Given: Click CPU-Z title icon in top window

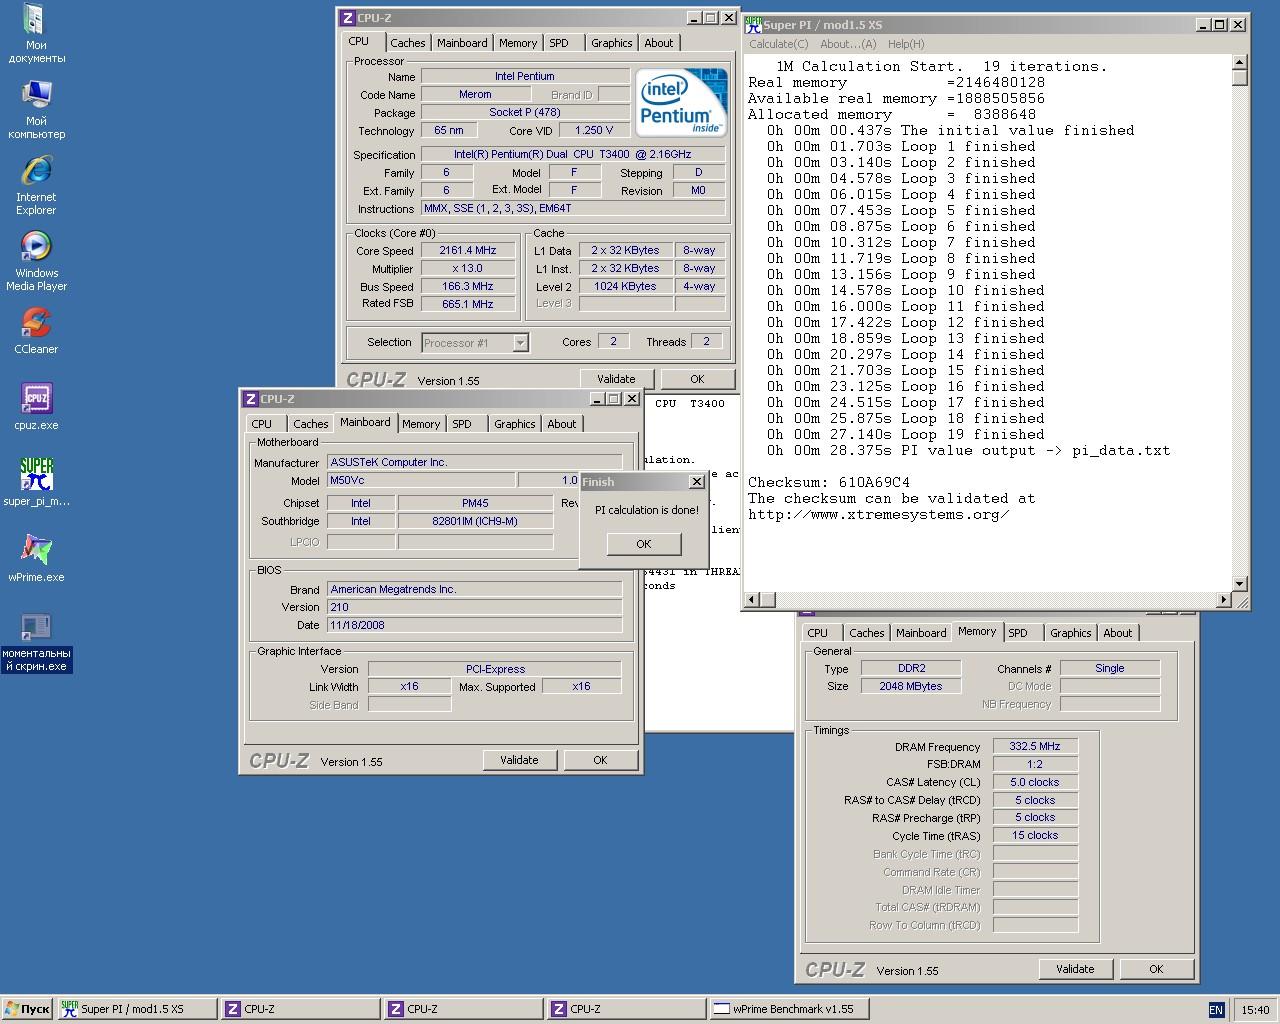Looking at the screenshot, I should (347, 18).
